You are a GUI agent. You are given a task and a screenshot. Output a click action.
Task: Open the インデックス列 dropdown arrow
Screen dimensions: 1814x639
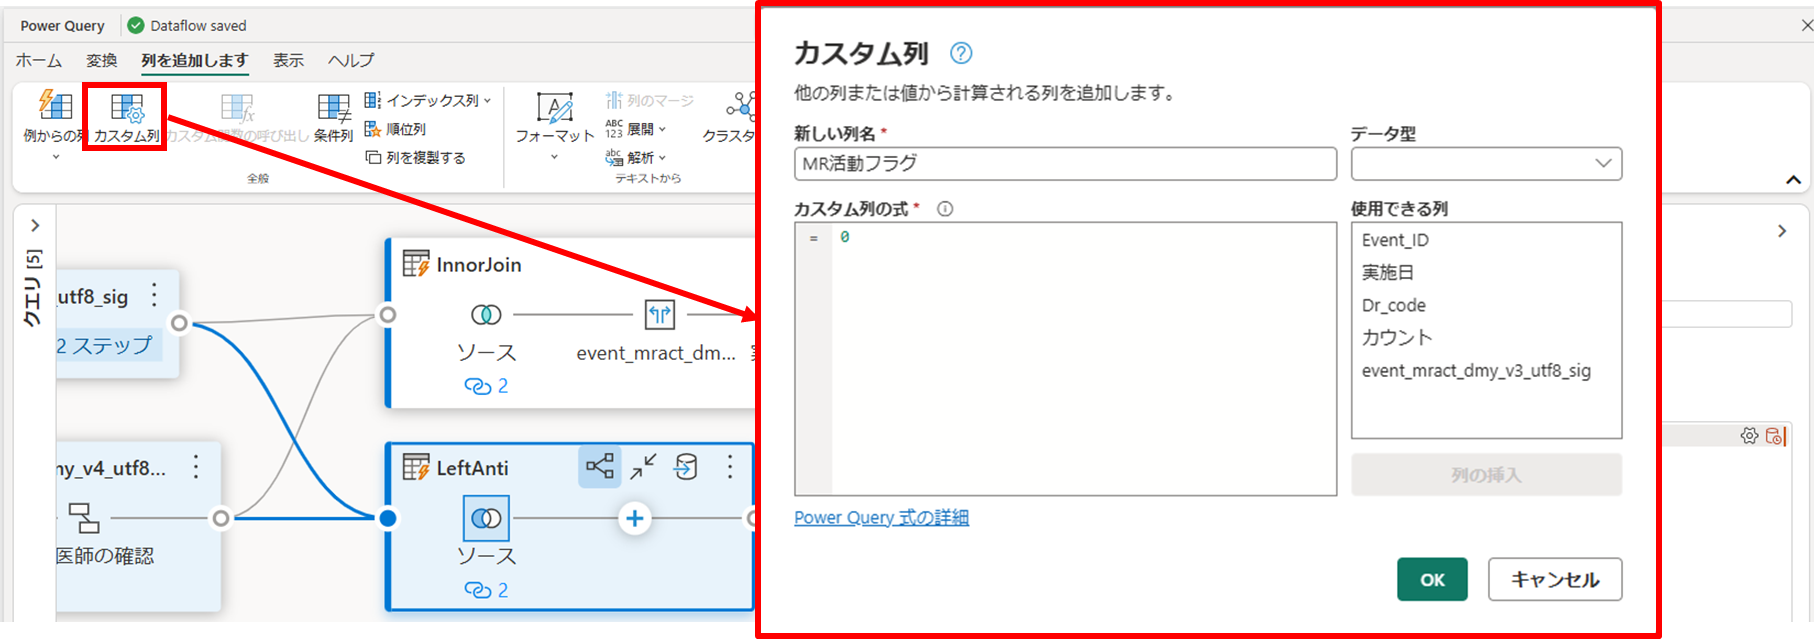point(487,101)
